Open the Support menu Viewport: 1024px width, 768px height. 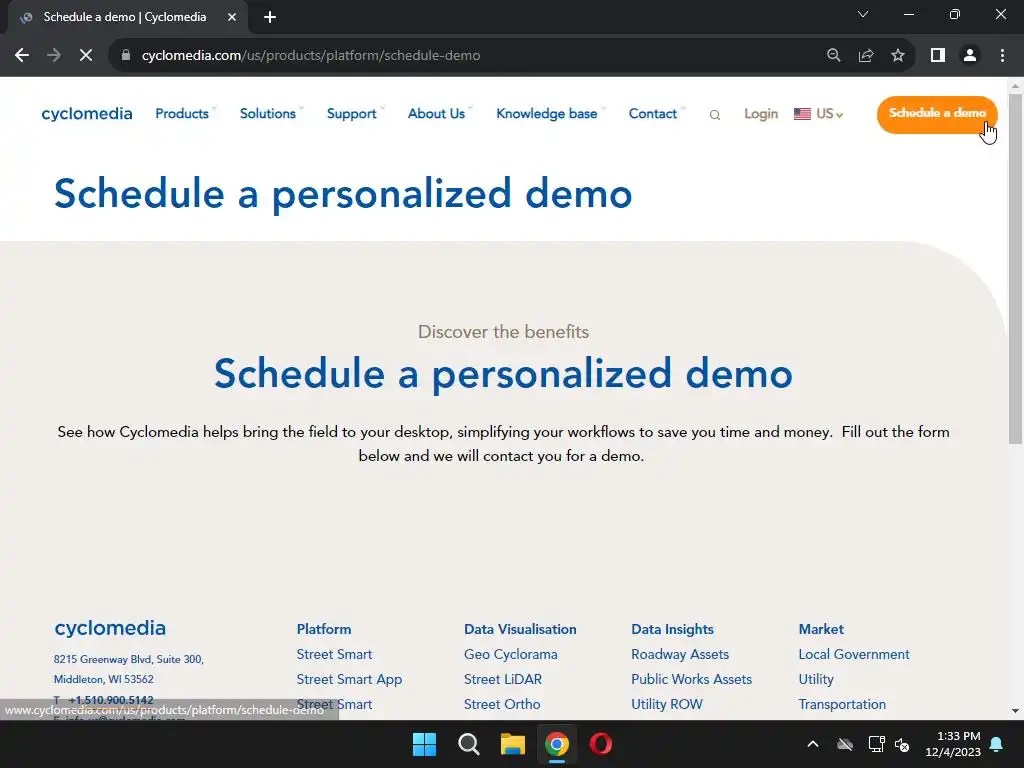pyautogui.click(x=351, y=114)
